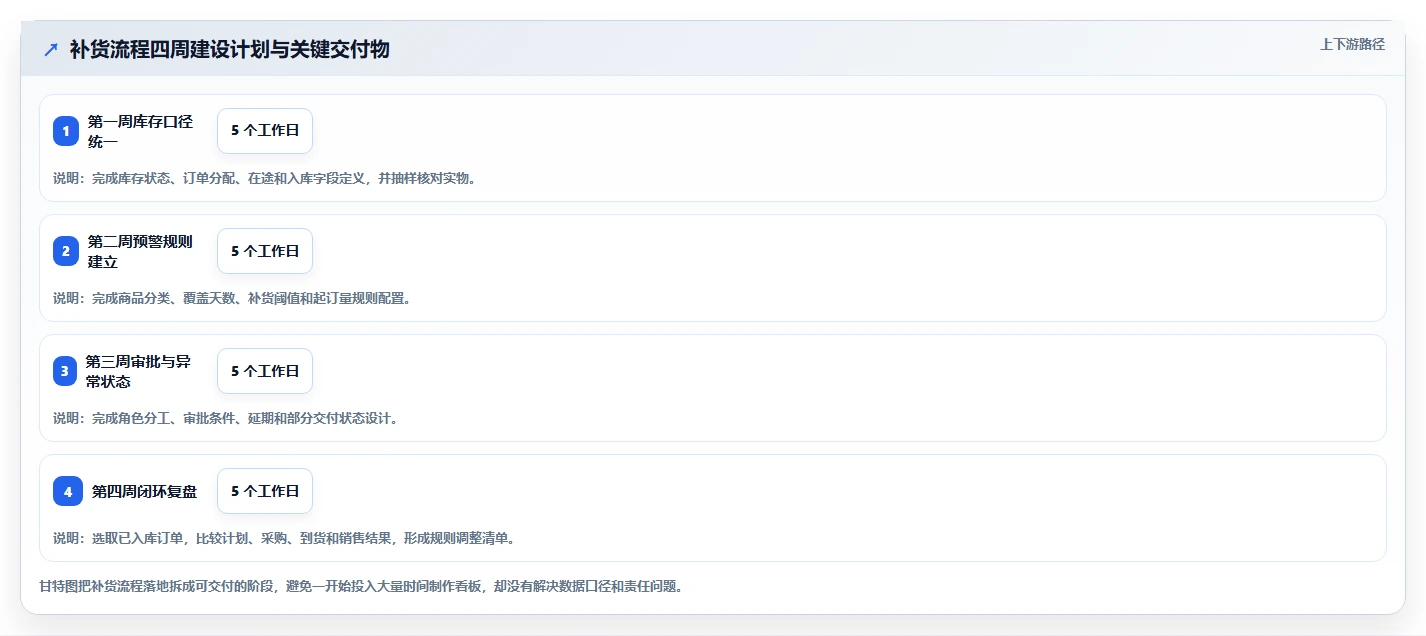Click the number 4 step badge
This screenshot has height=636, width=1426.
click(x=68, y=491)
